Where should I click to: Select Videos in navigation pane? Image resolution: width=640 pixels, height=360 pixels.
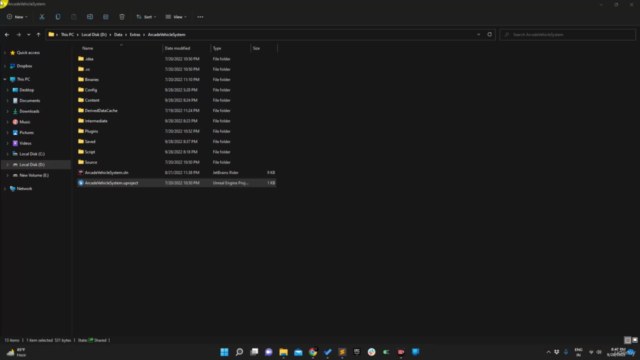coord(25,143)
